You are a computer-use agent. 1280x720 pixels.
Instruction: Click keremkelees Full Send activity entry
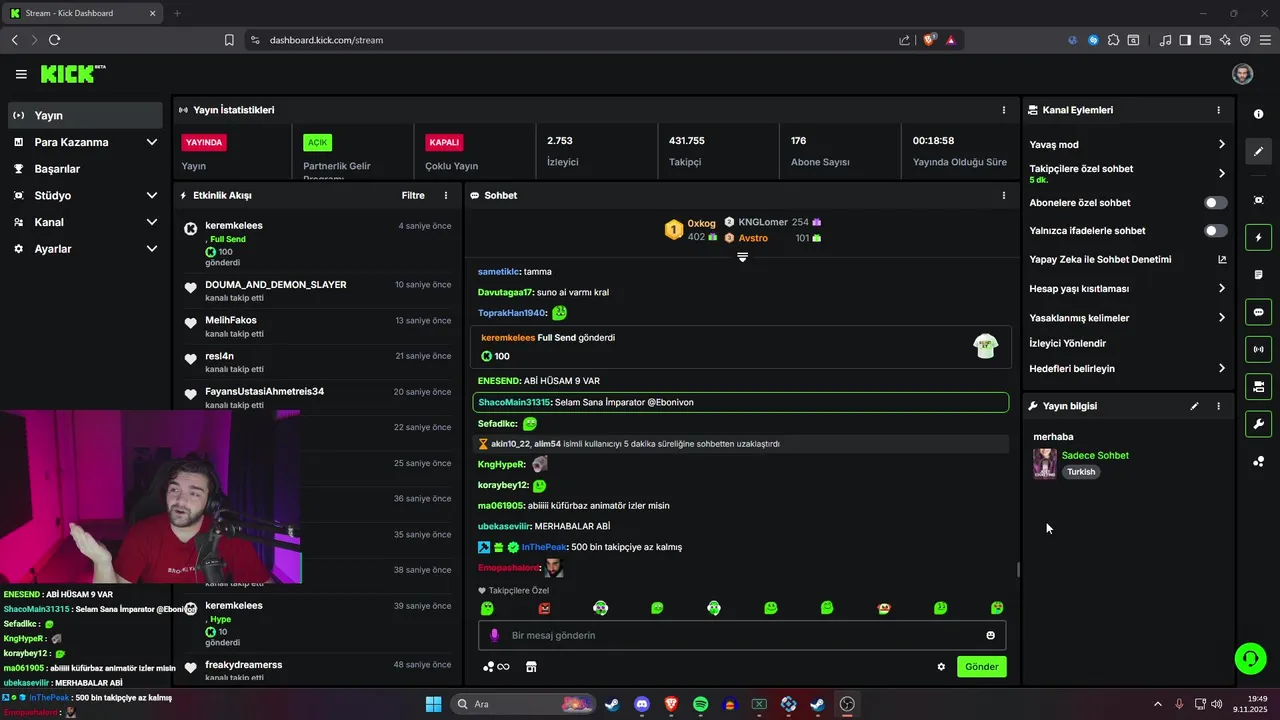pyautogui.click(x=318, y=244)
